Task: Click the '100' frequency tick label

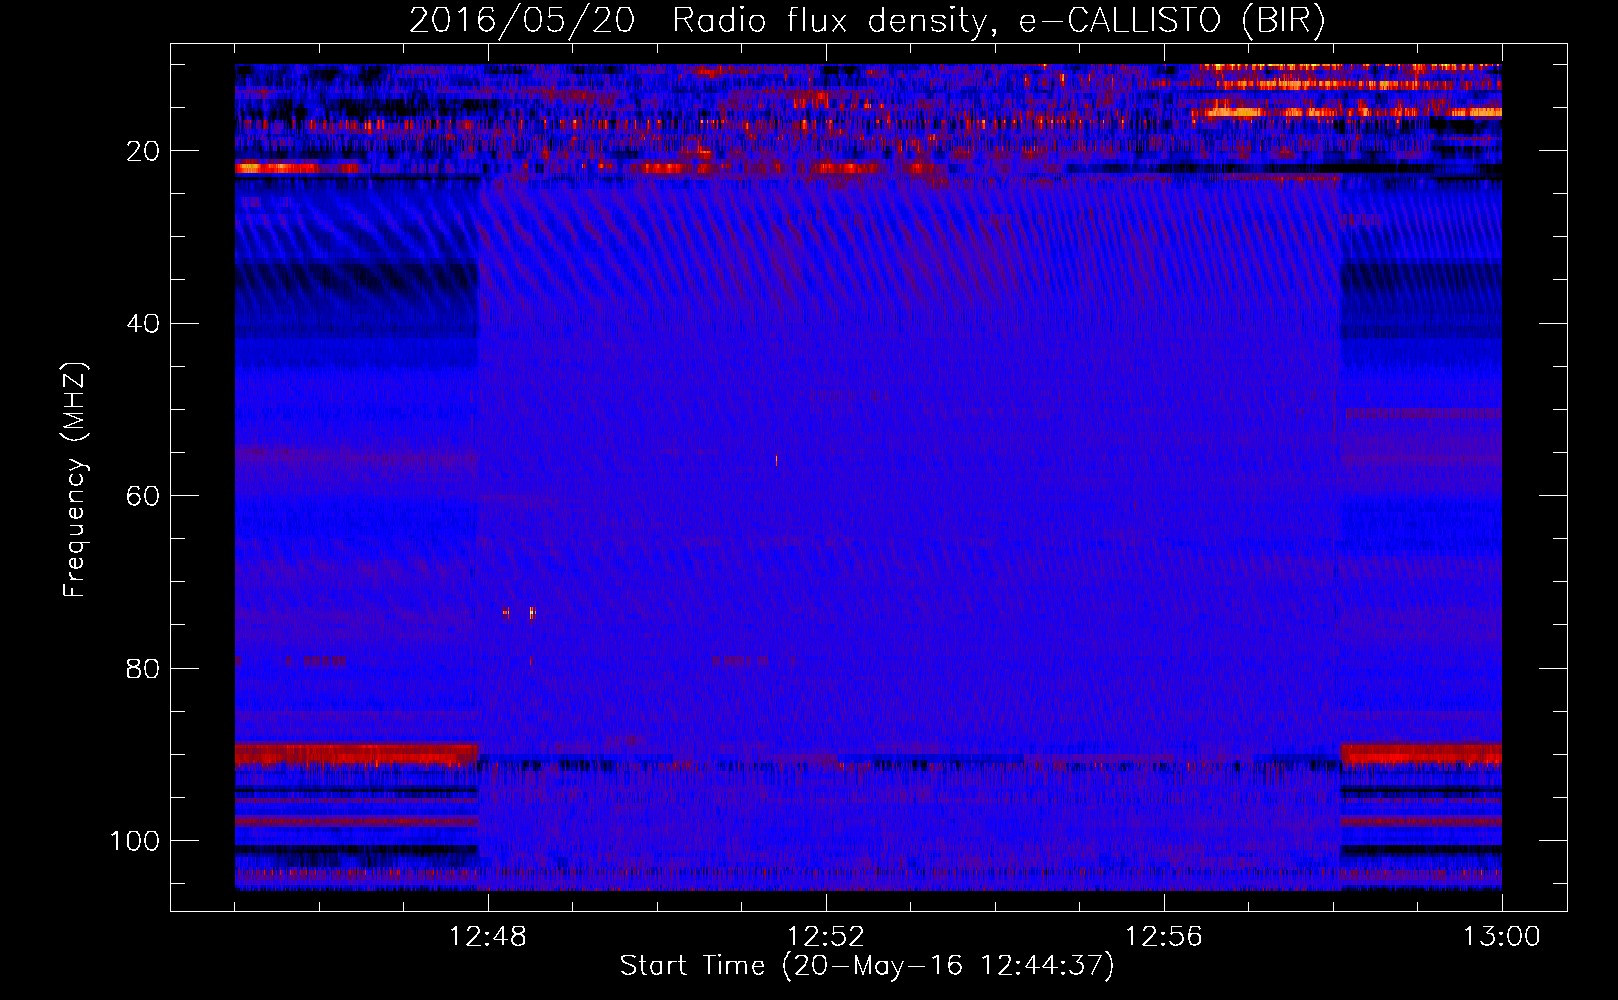Action: 135,841
